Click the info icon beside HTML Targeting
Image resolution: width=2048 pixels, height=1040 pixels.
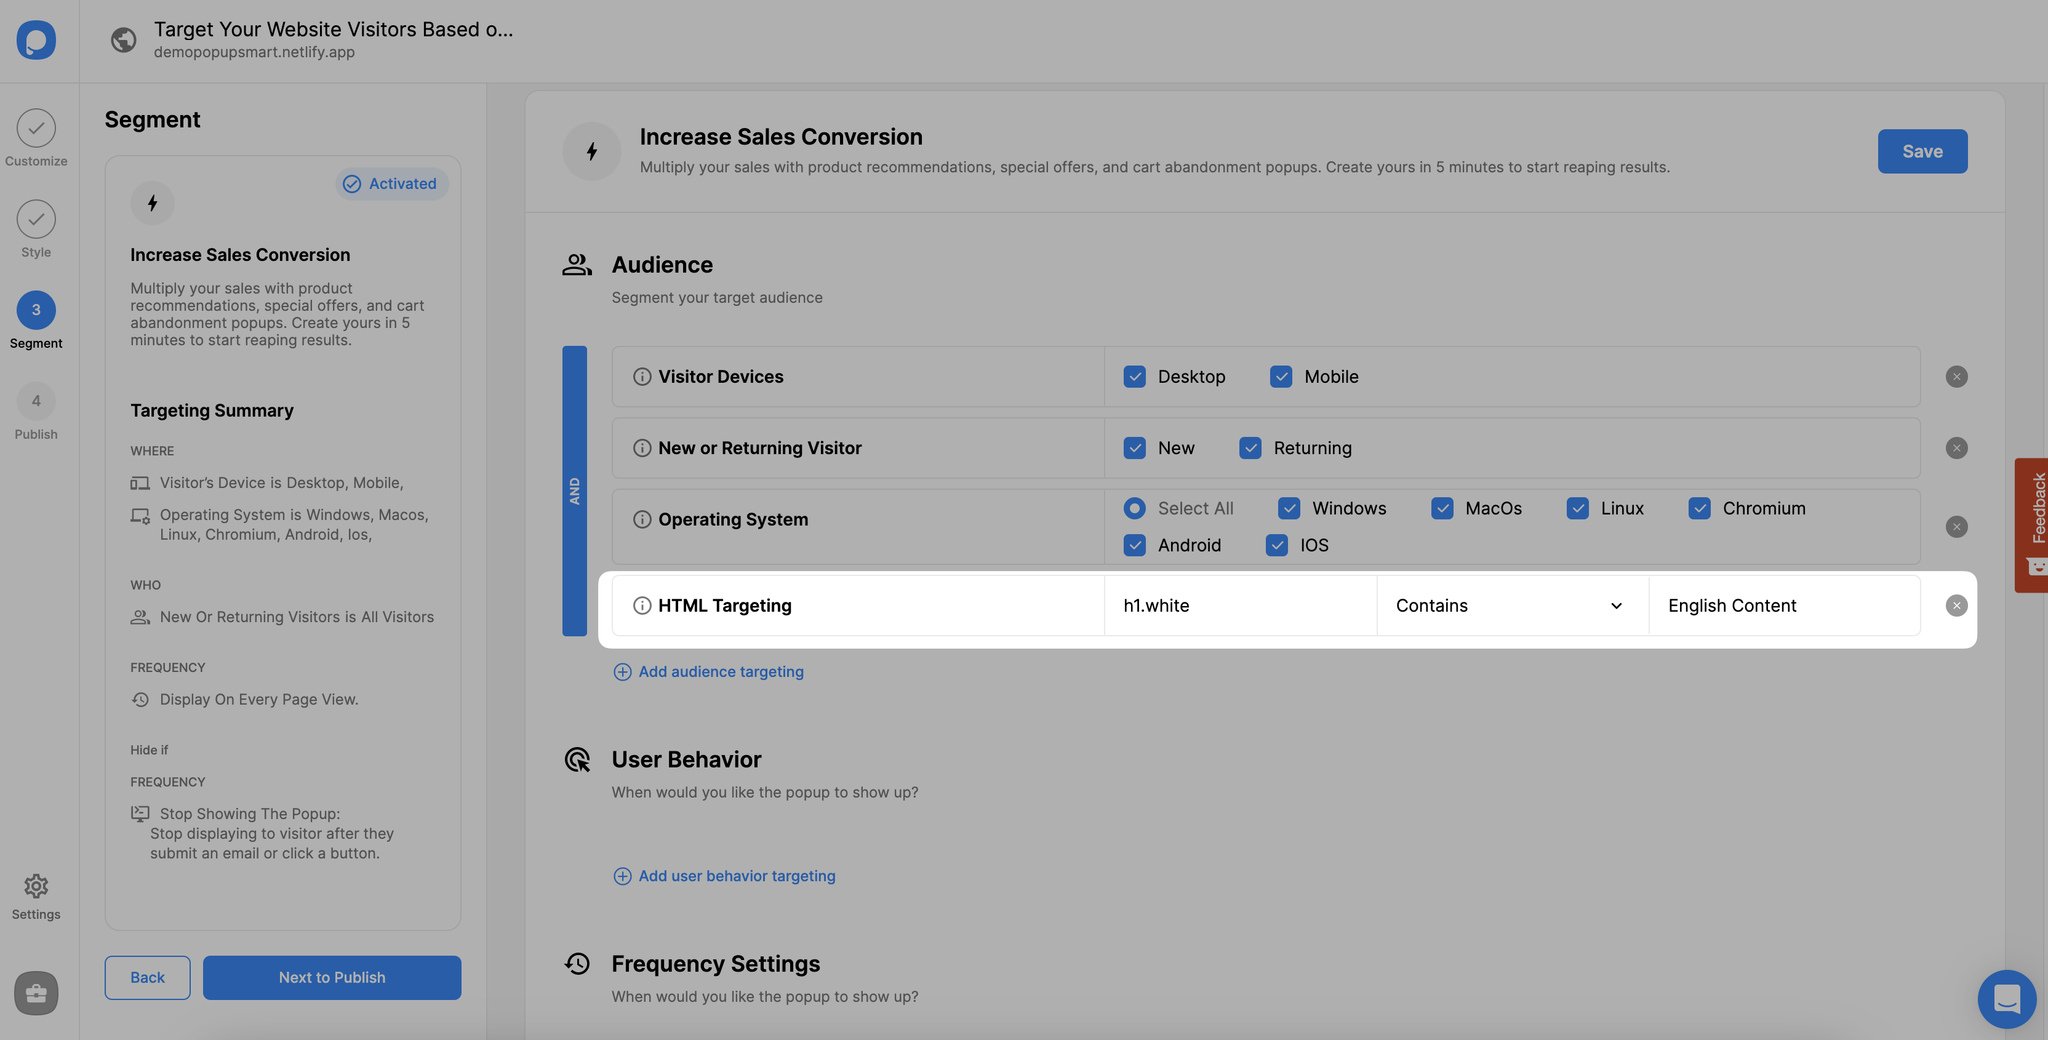click(640, 605)
